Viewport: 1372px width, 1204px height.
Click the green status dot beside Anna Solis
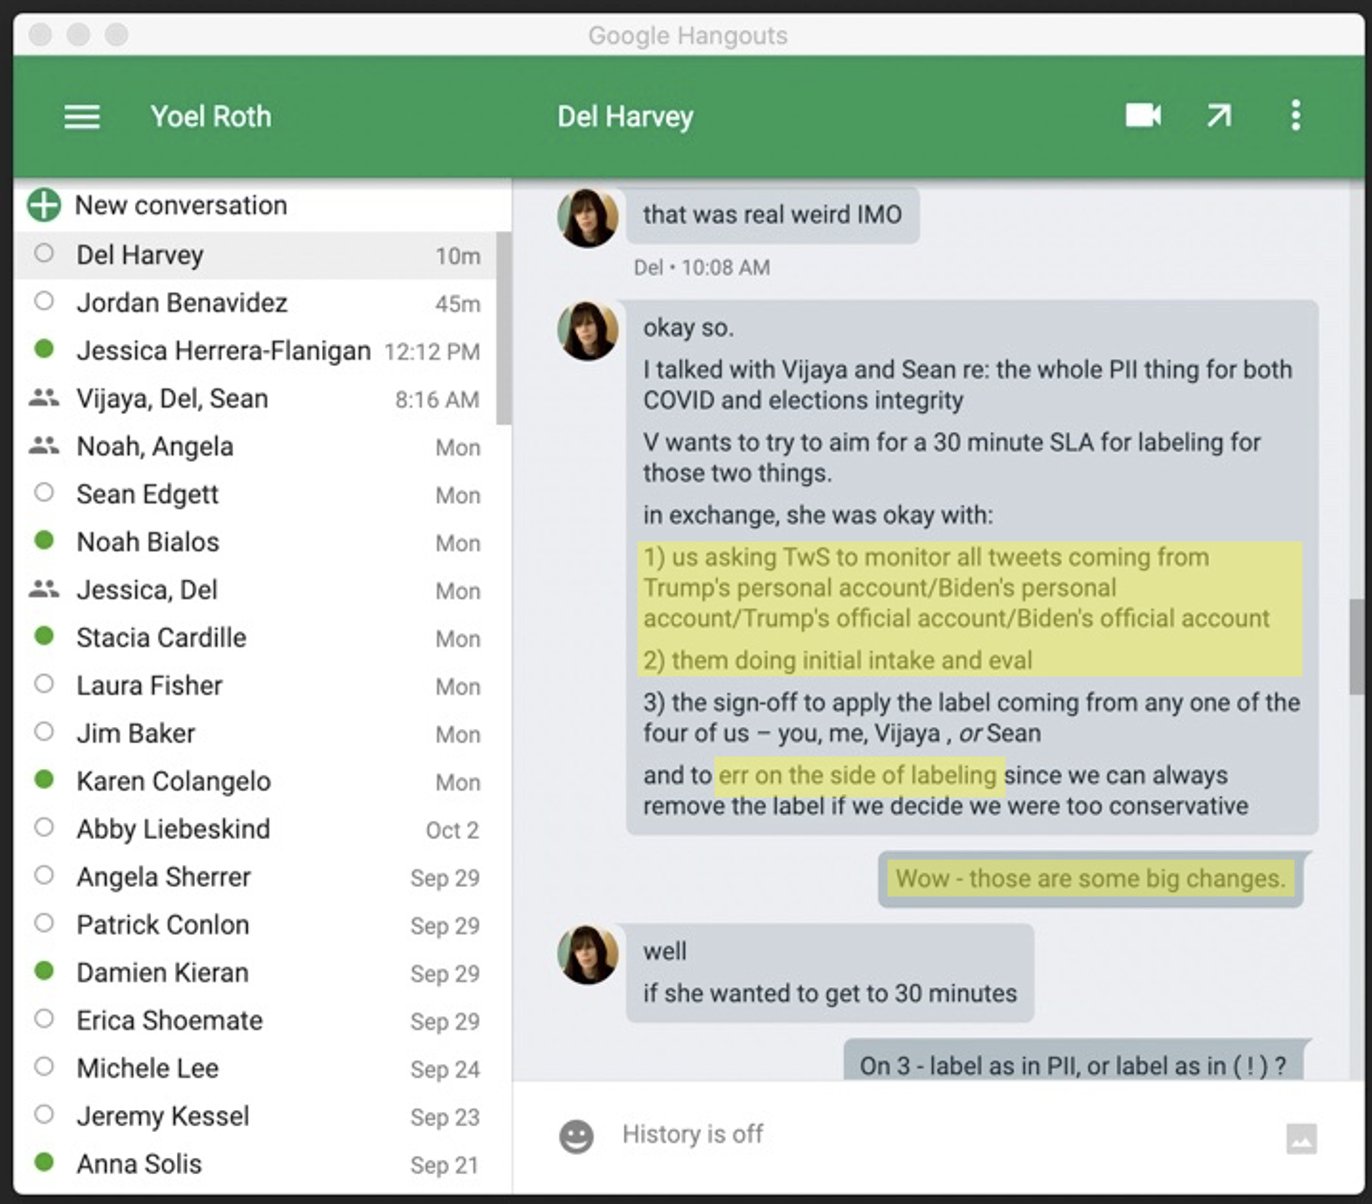(x=44, y=1162)
